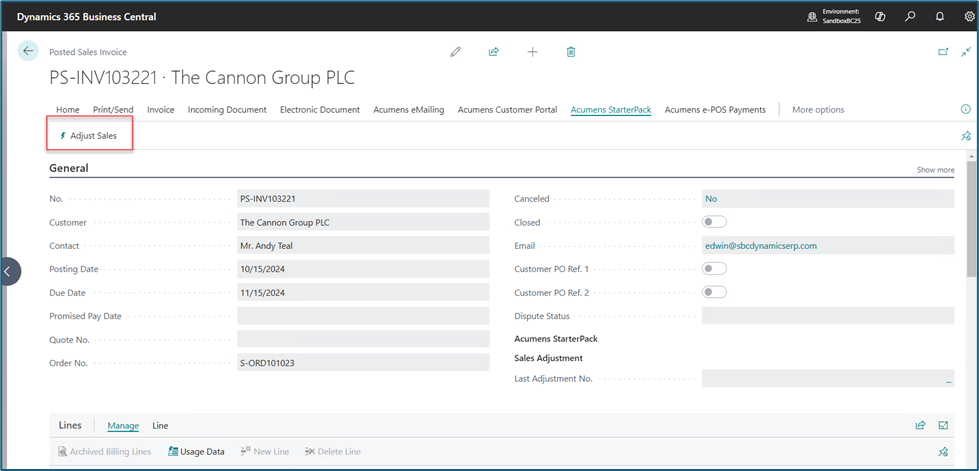Toggle Customer PO Ref. 2 switch
Image resolution: width=979 pixels, height=471 pixels.
[715, 292]
